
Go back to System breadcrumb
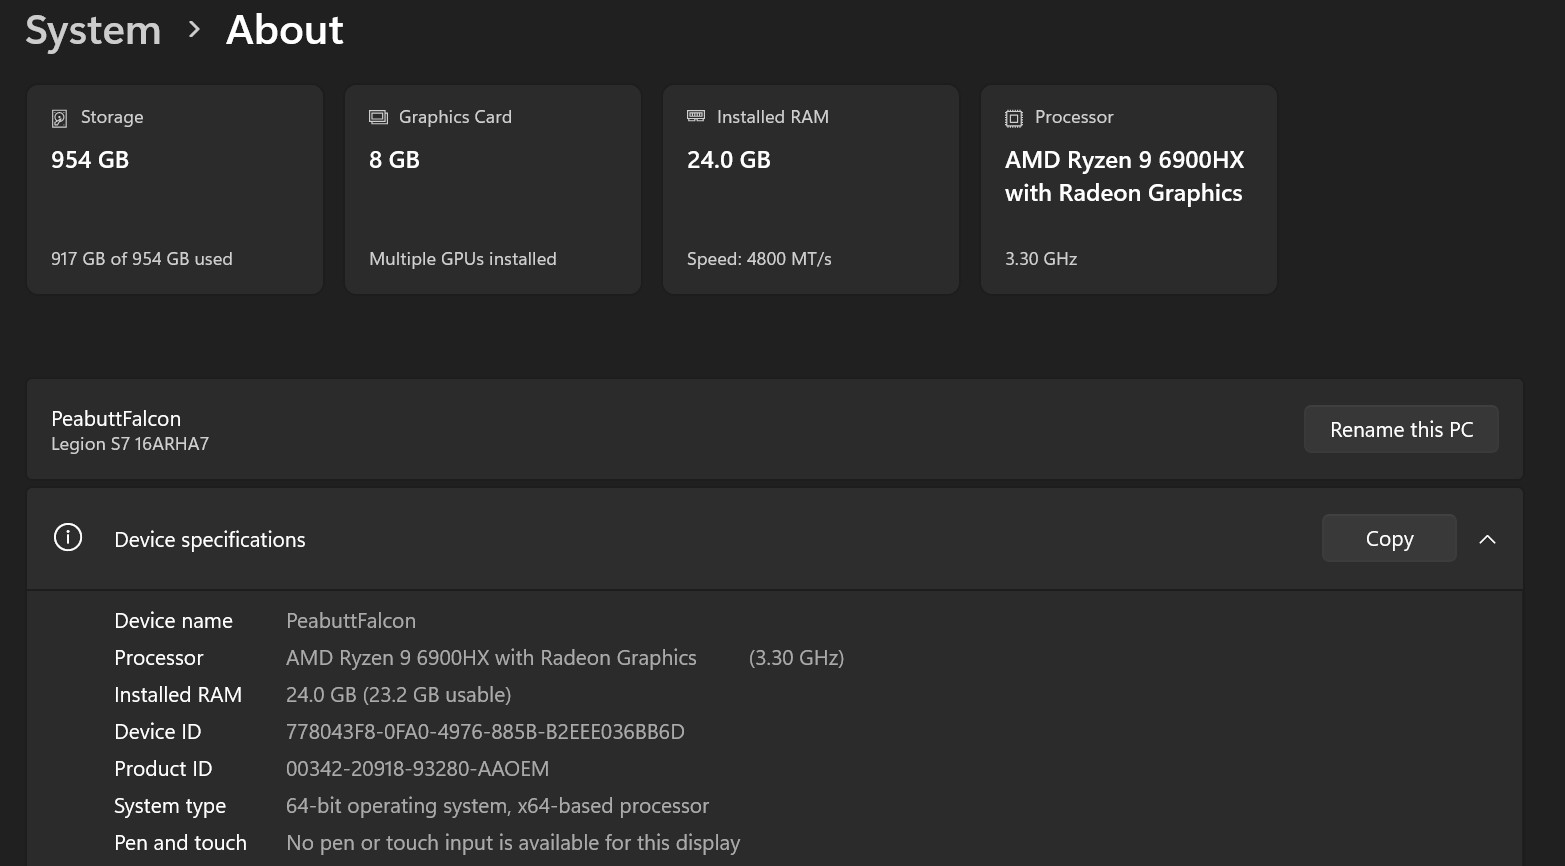[93, 30]
